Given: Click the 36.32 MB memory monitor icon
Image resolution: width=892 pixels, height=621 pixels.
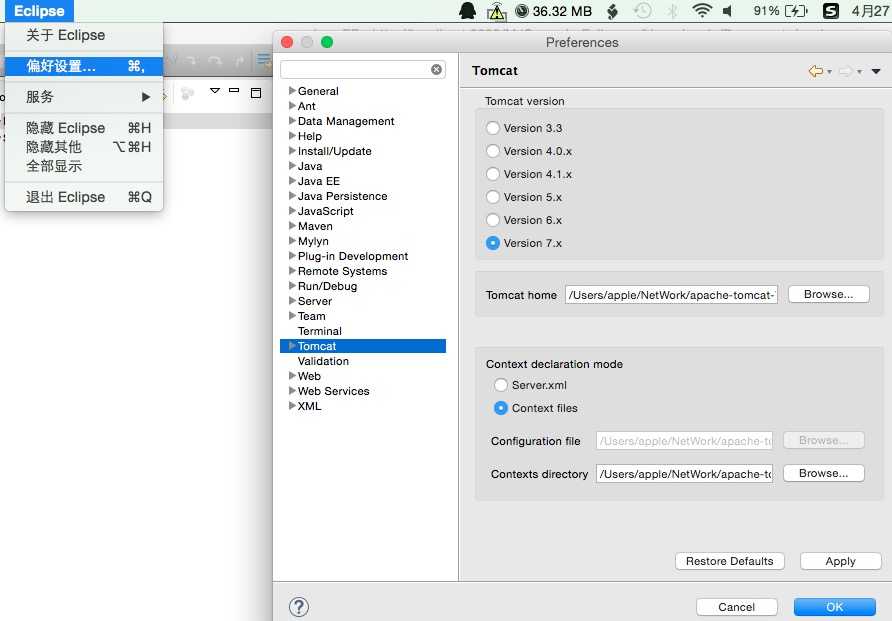Looking at the screenshot, I should (553, 11).
